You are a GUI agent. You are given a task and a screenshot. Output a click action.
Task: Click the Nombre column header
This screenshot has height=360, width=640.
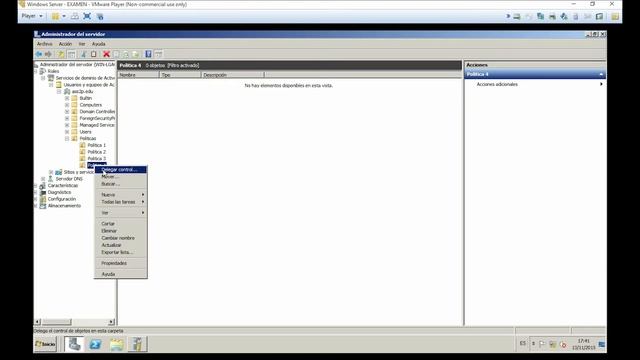click(x=138, y=75)
